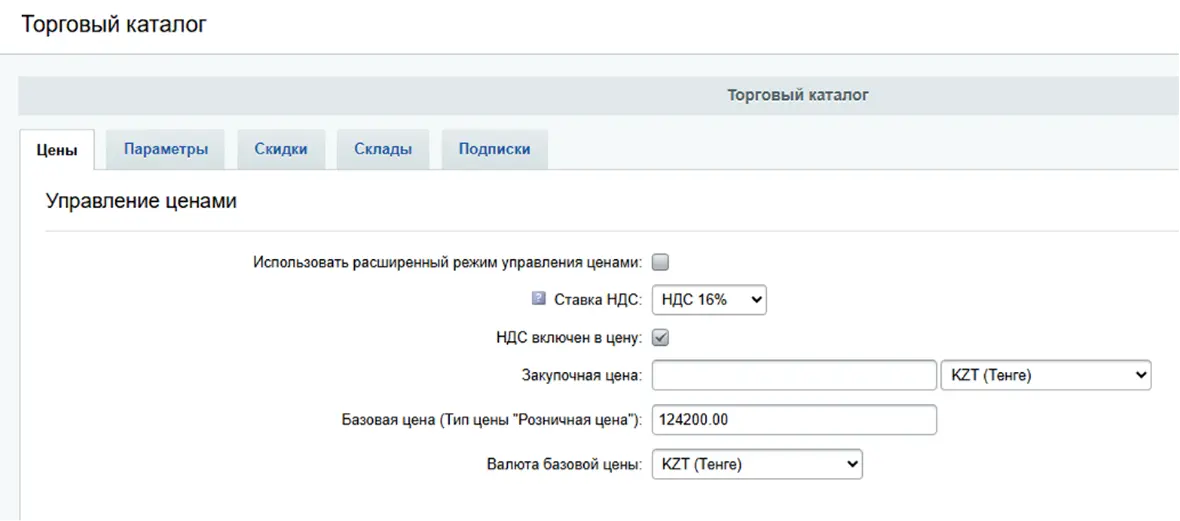Toggle the НДС включен в цену checkbox

click(660, 338)
